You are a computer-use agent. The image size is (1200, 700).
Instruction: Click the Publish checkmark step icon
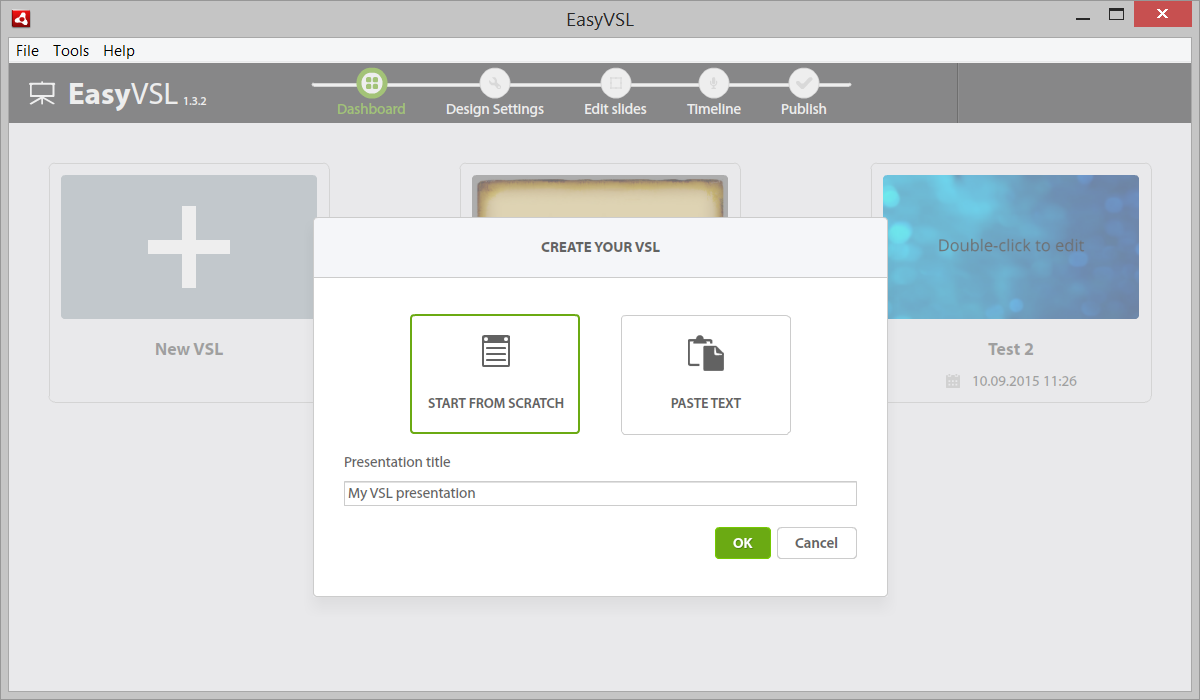(804, 83)
